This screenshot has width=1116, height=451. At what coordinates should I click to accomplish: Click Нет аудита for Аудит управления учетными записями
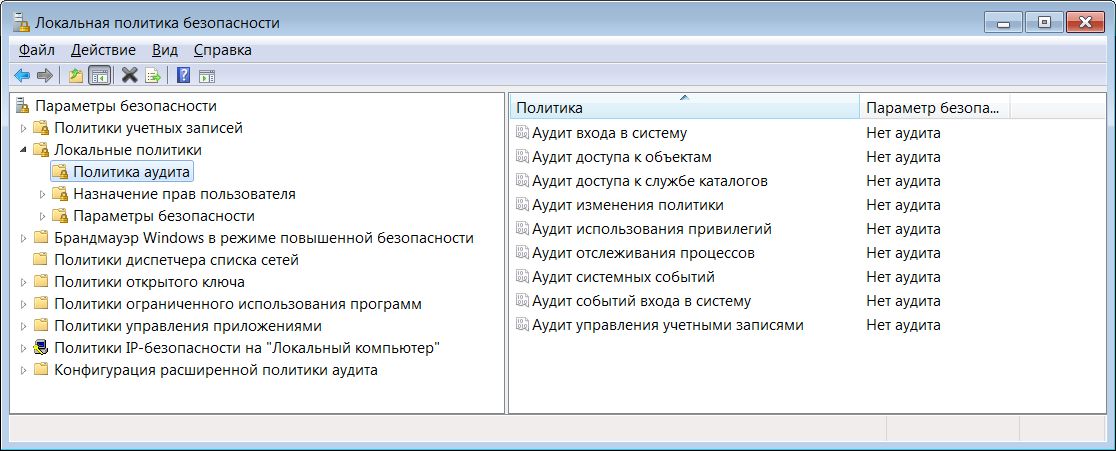[903, 326]
